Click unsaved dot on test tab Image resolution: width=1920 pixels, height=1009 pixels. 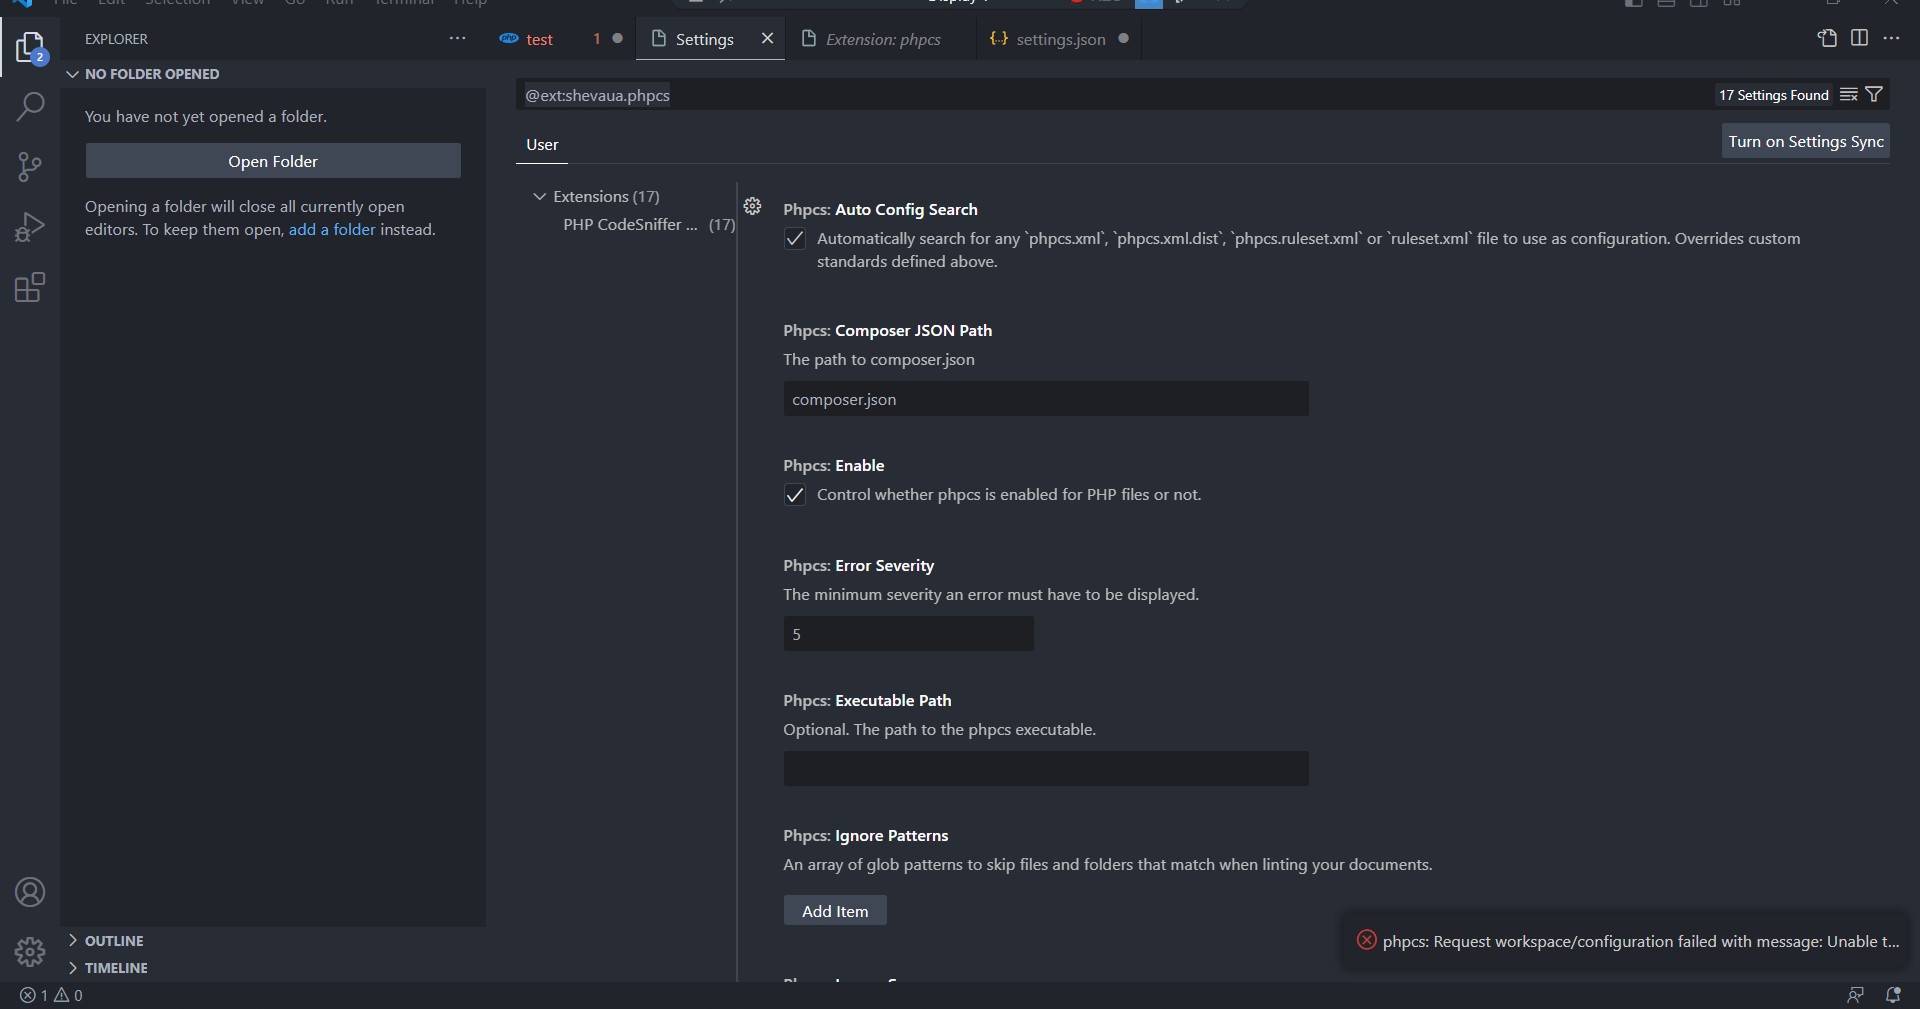click(617, 39)
